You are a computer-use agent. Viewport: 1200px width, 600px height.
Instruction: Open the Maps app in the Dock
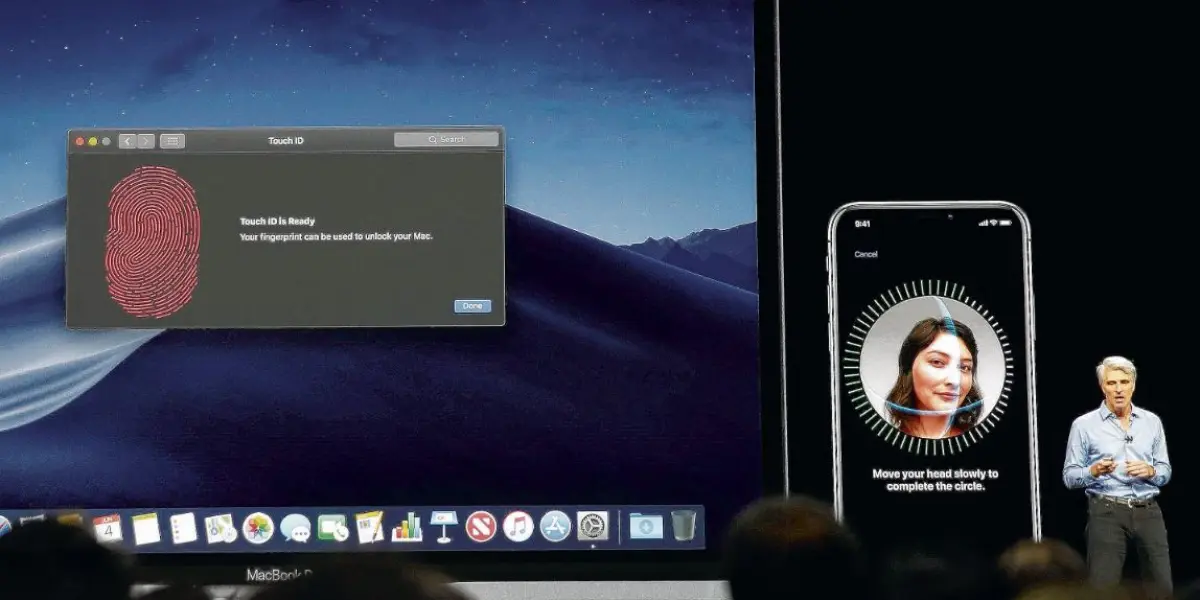coord(220,528)
